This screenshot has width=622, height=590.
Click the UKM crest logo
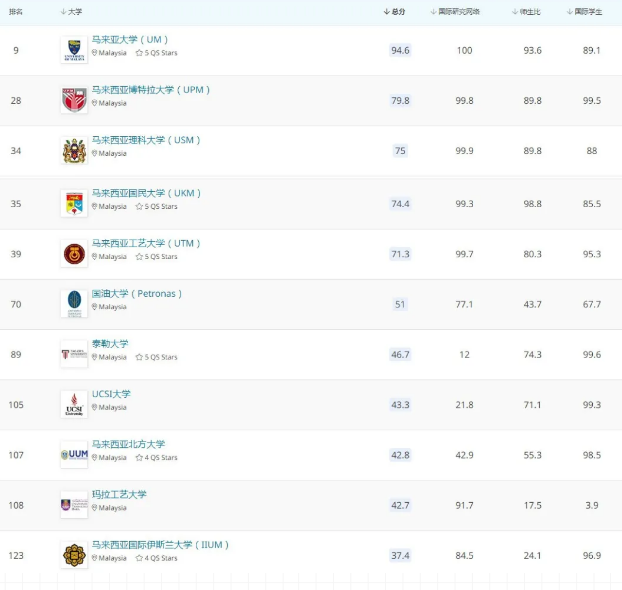click(74, 204)
